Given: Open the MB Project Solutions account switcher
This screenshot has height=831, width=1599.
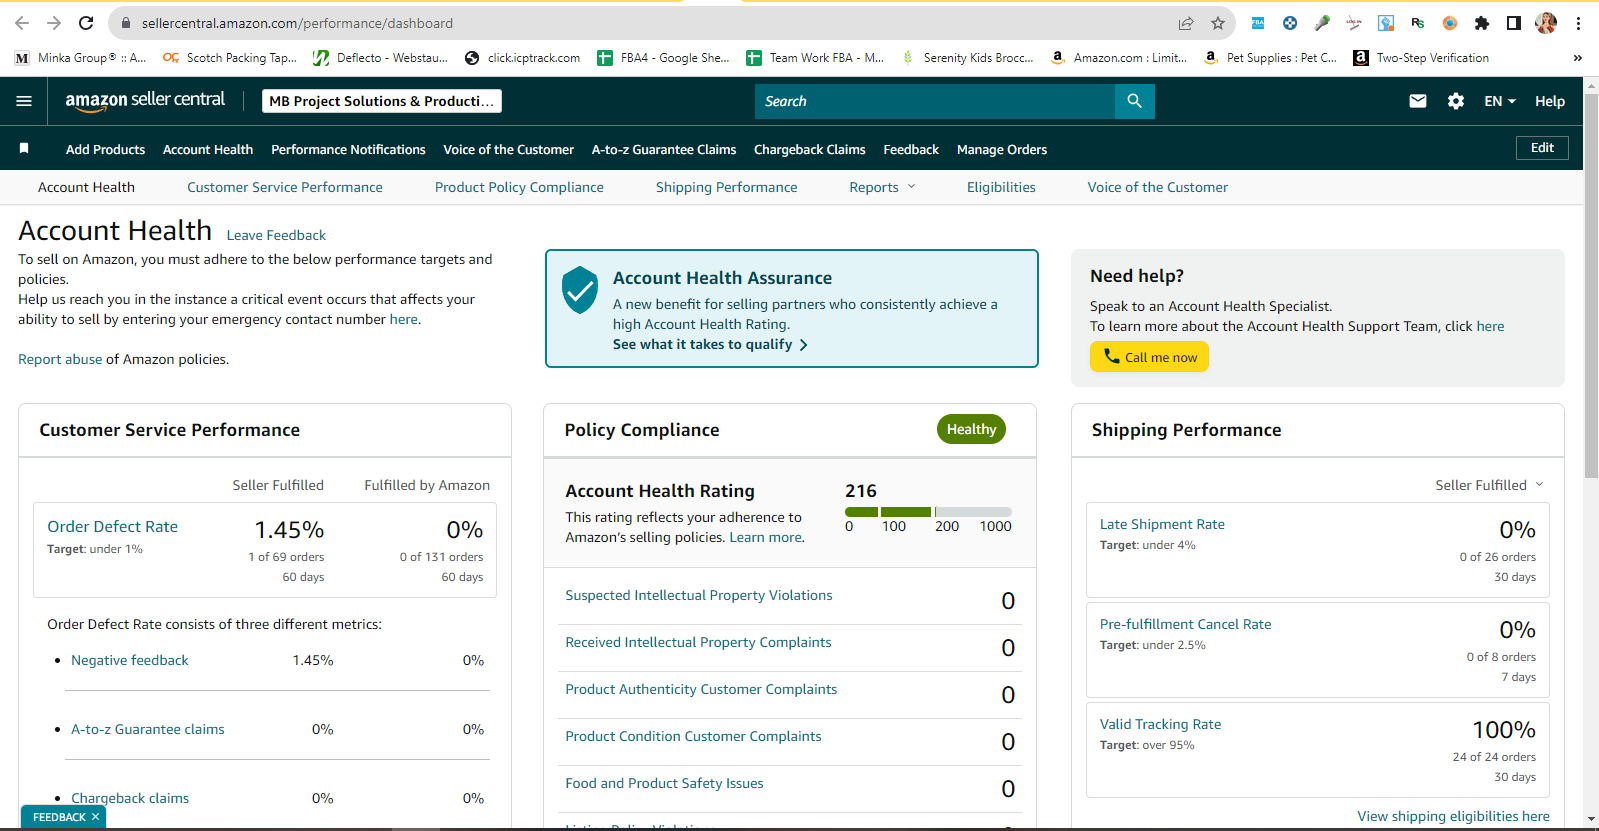Looking at the screenshot, I should [382, 101].
